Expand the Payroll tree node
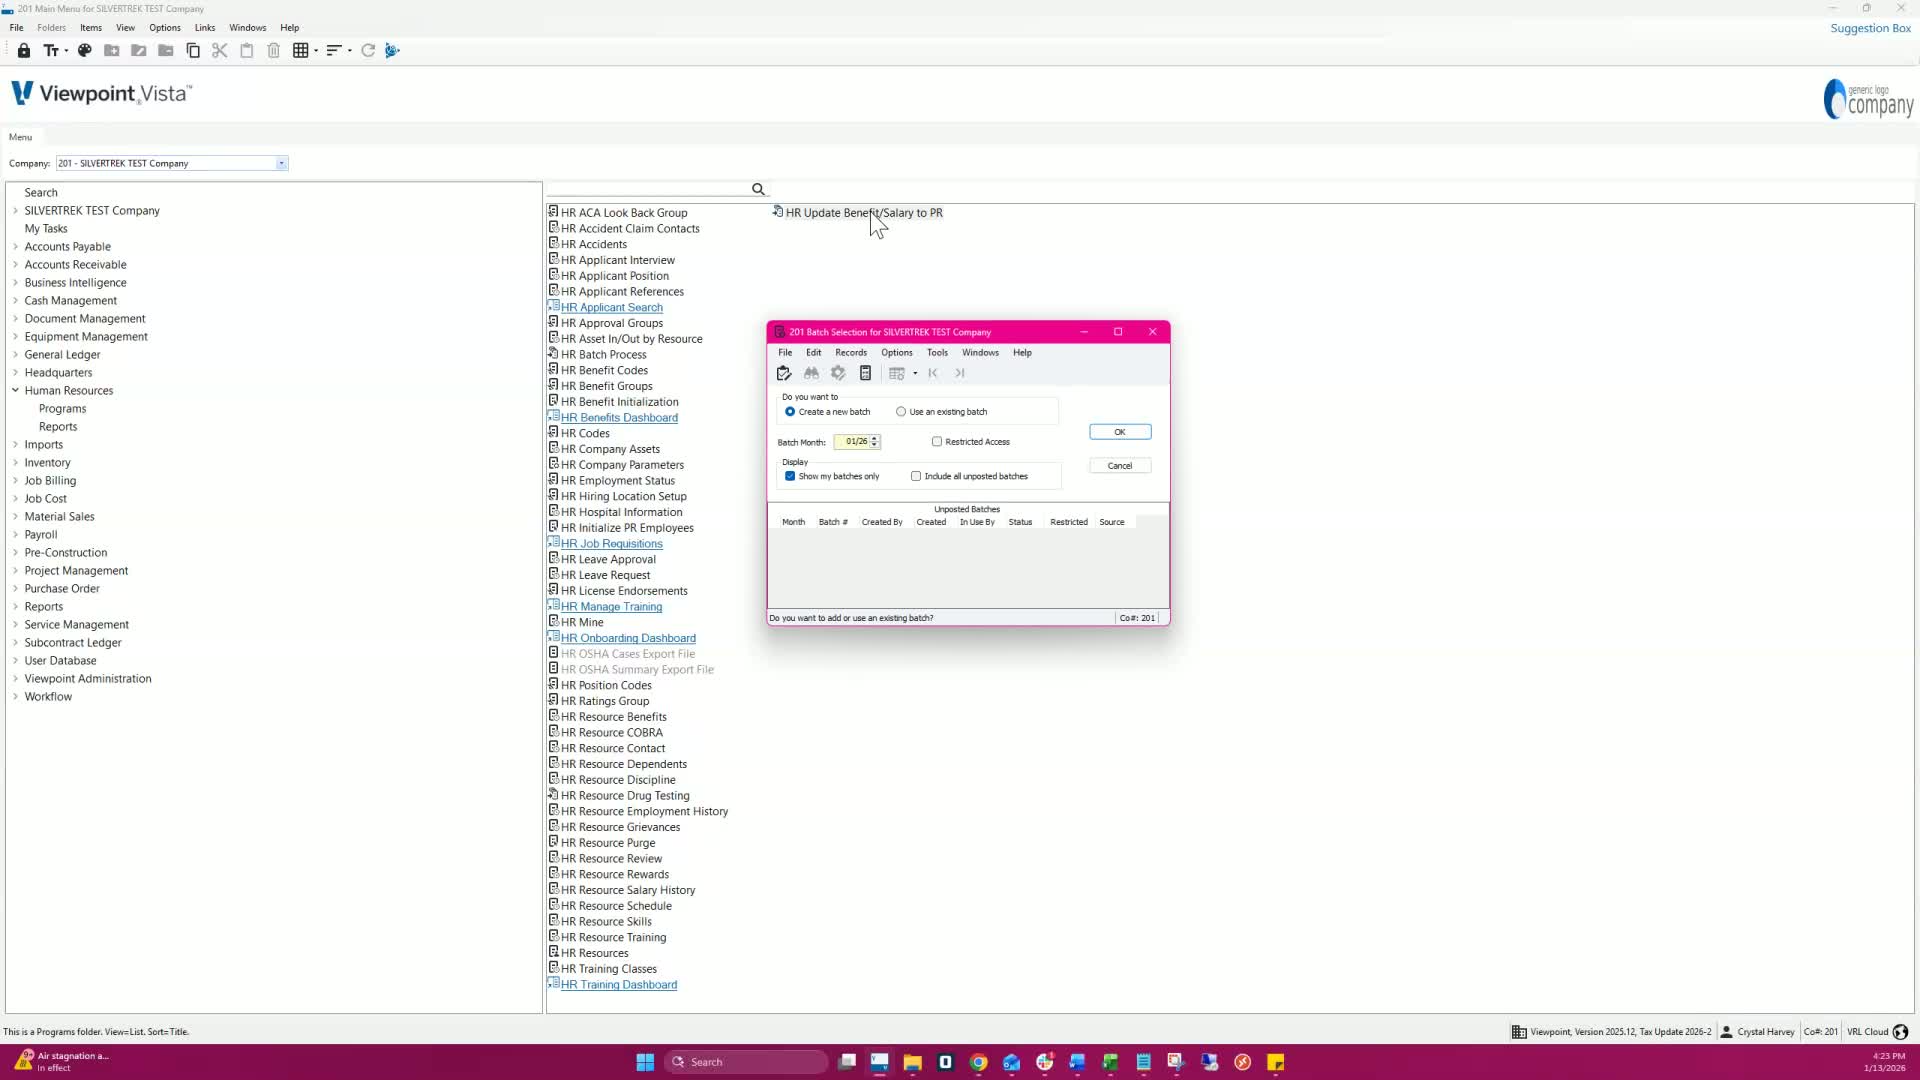1920x1080 pixels. point(15,535)
